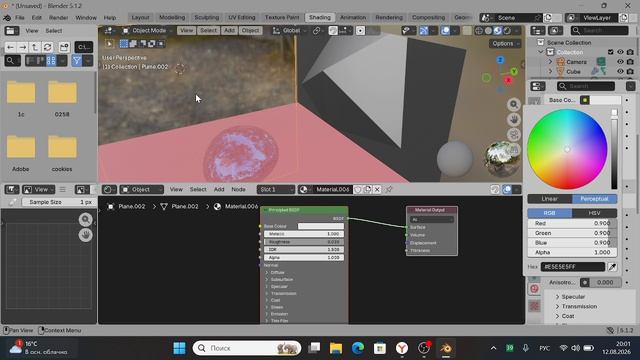Click the file browser back arrow
Screen dimensions: 640x360
pos(11,47)
